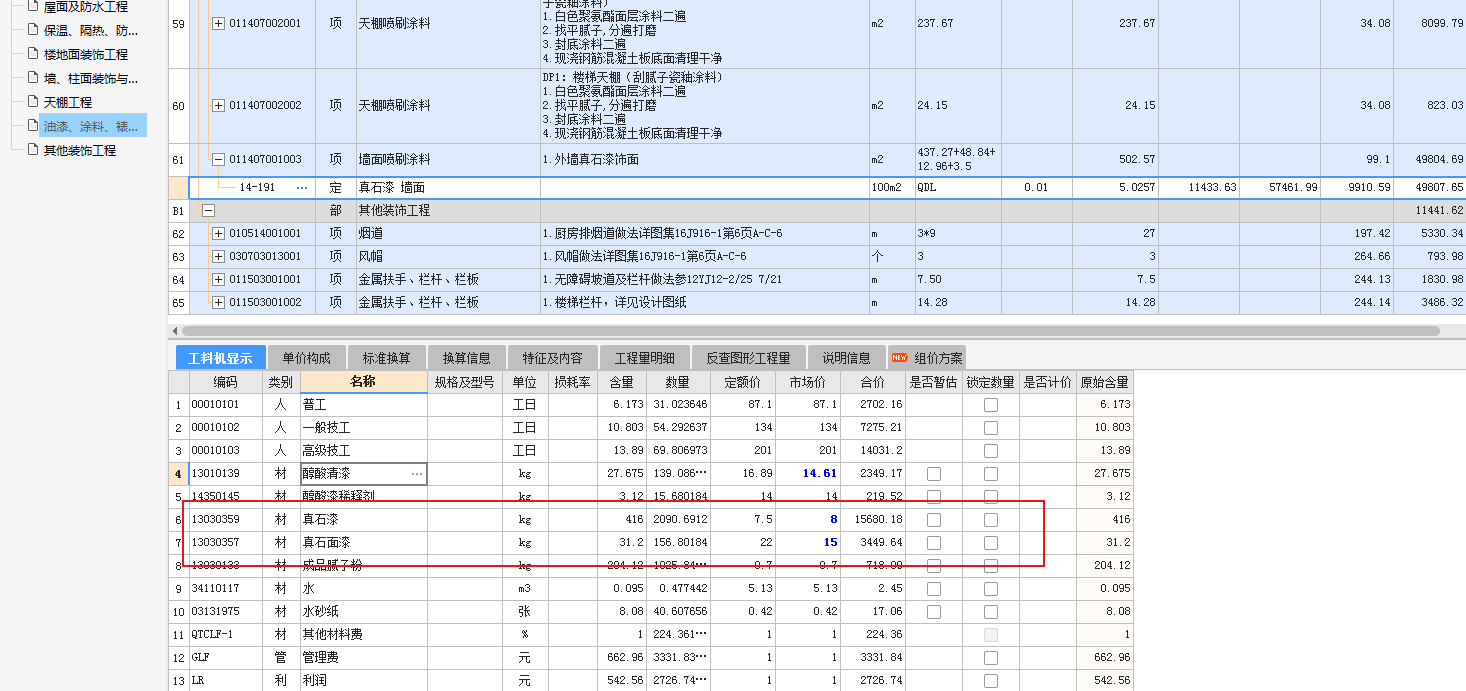
Task: Switch to the 说明信息 tab
Action: click(x=846, y=358)
